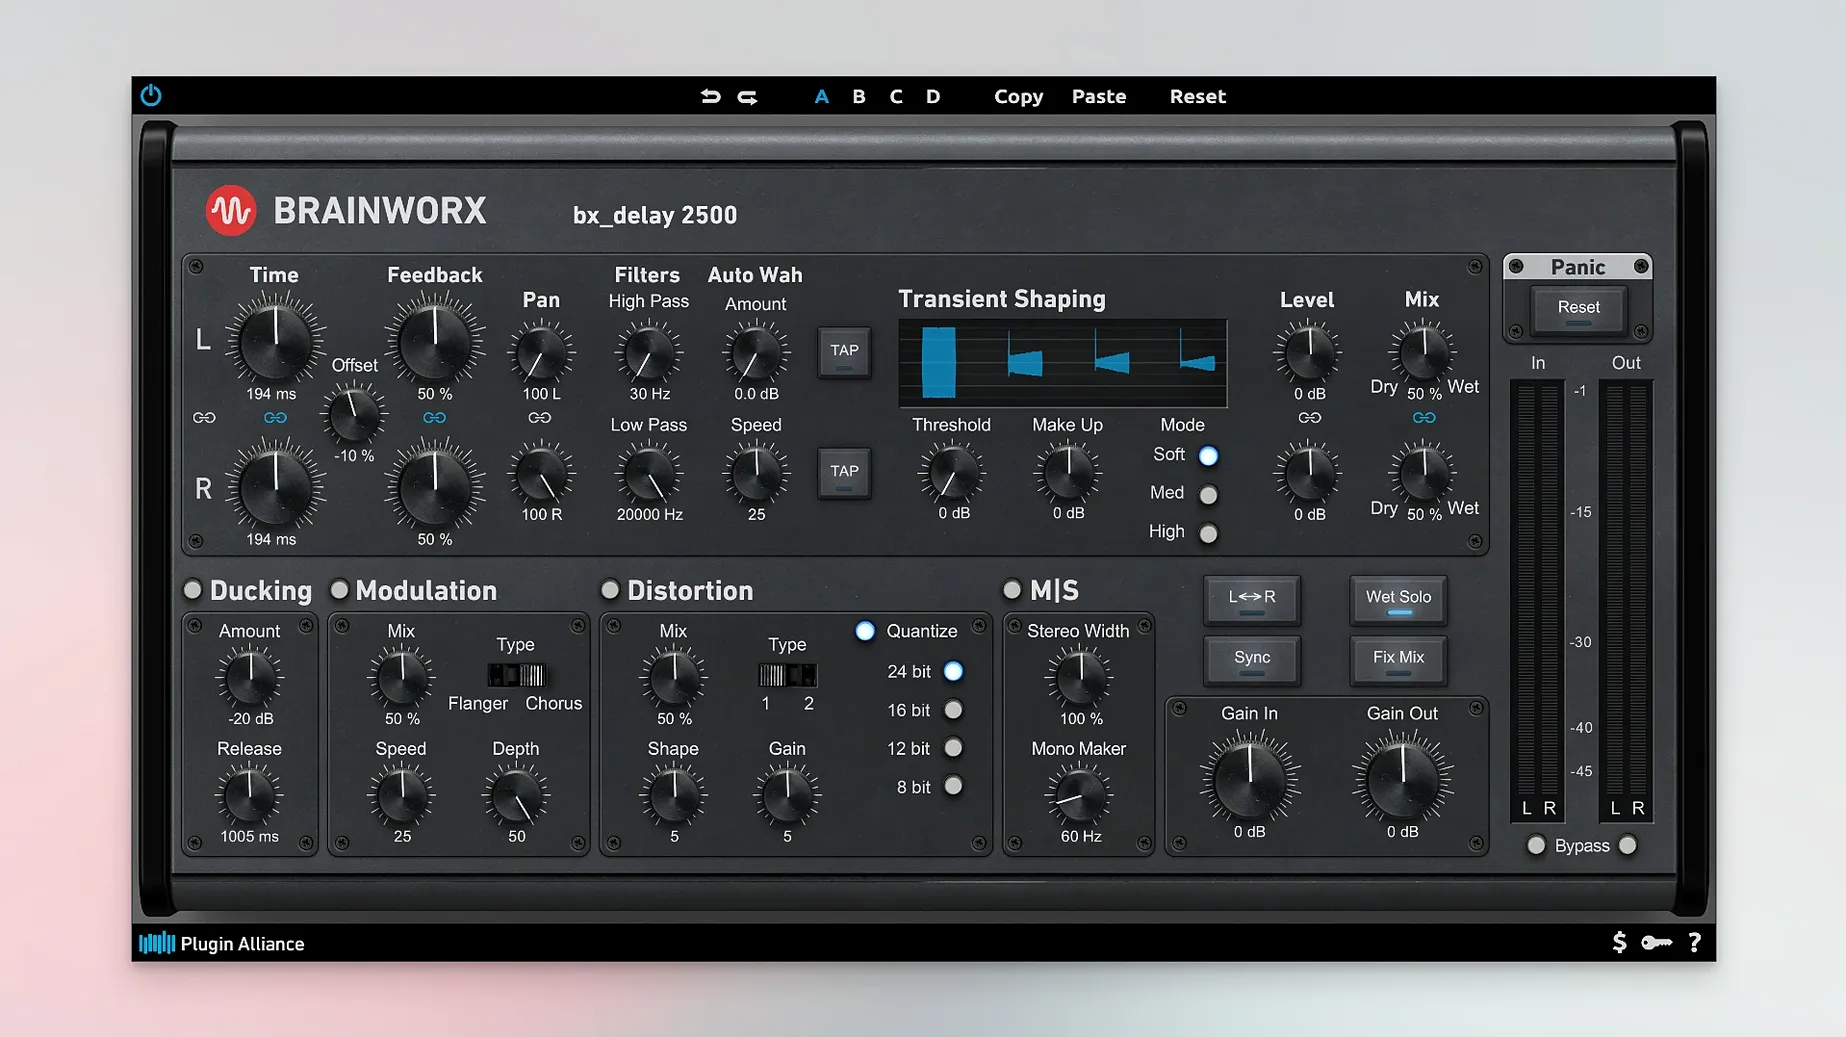Click the upper TAP button

(x=844, y=351)
